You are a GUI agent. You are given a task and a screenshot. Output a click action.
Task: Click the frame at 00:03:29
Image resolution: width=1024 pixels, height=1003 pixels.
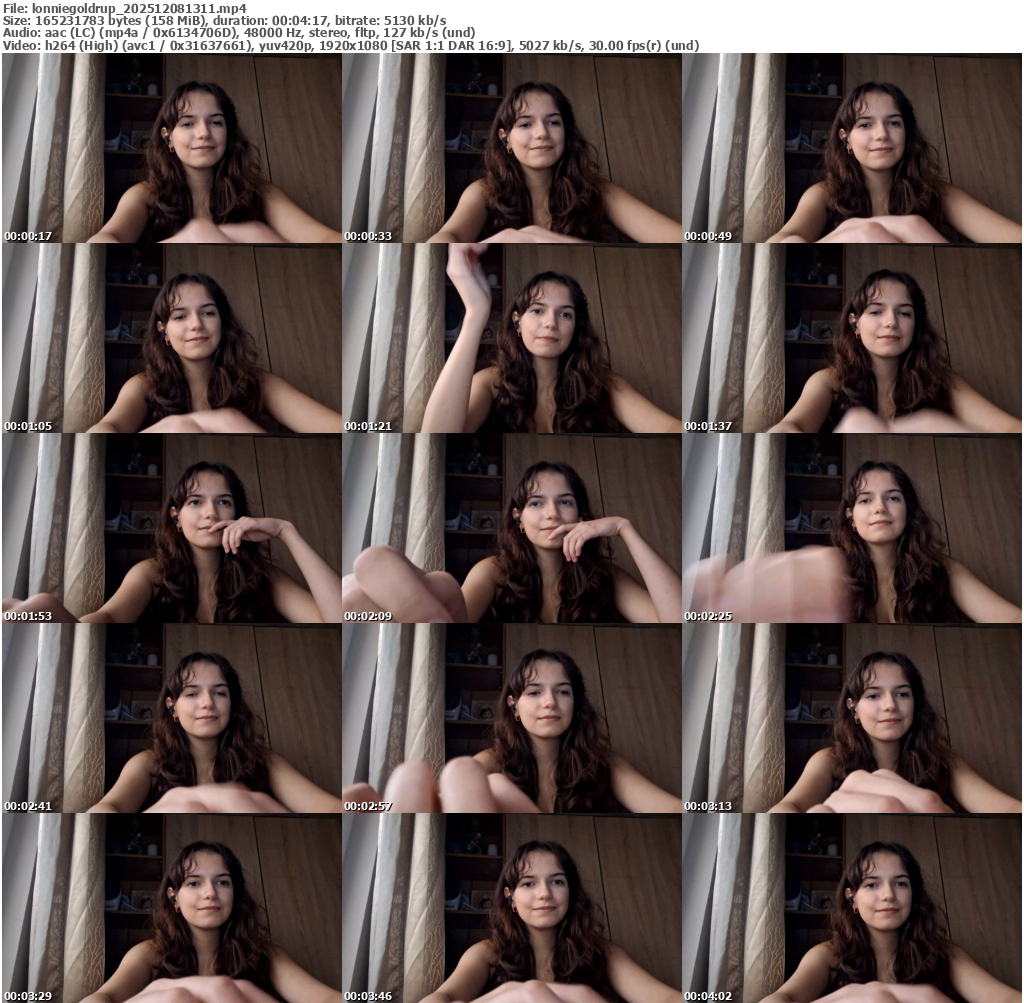tap(172, 908)
